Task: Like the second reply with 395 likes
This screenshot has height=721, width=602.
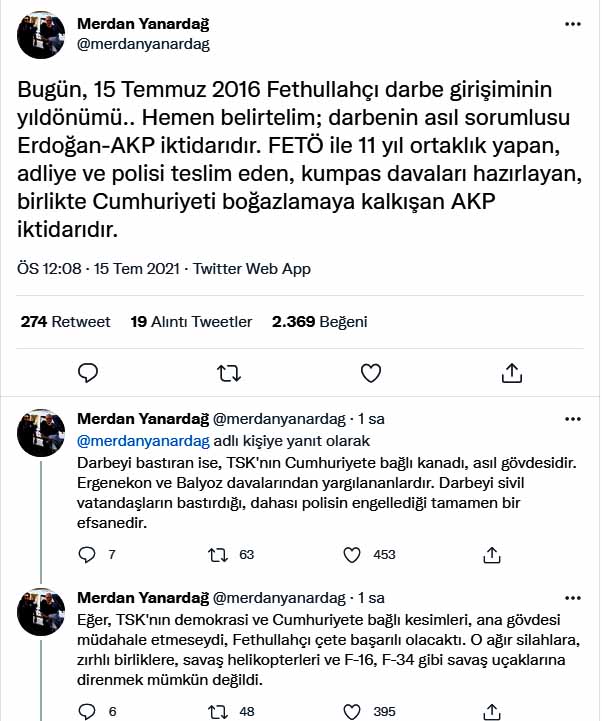Action: [352, 711]
